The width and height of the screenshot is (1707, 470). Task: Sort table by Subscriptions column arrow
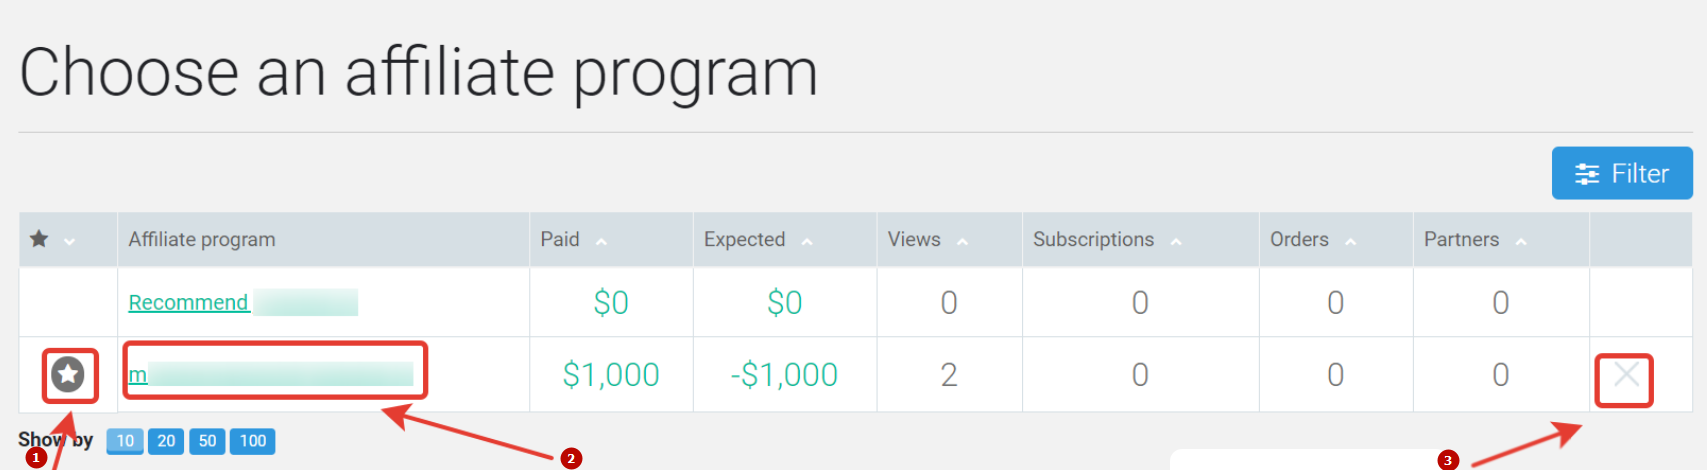tap(1176, 241)
